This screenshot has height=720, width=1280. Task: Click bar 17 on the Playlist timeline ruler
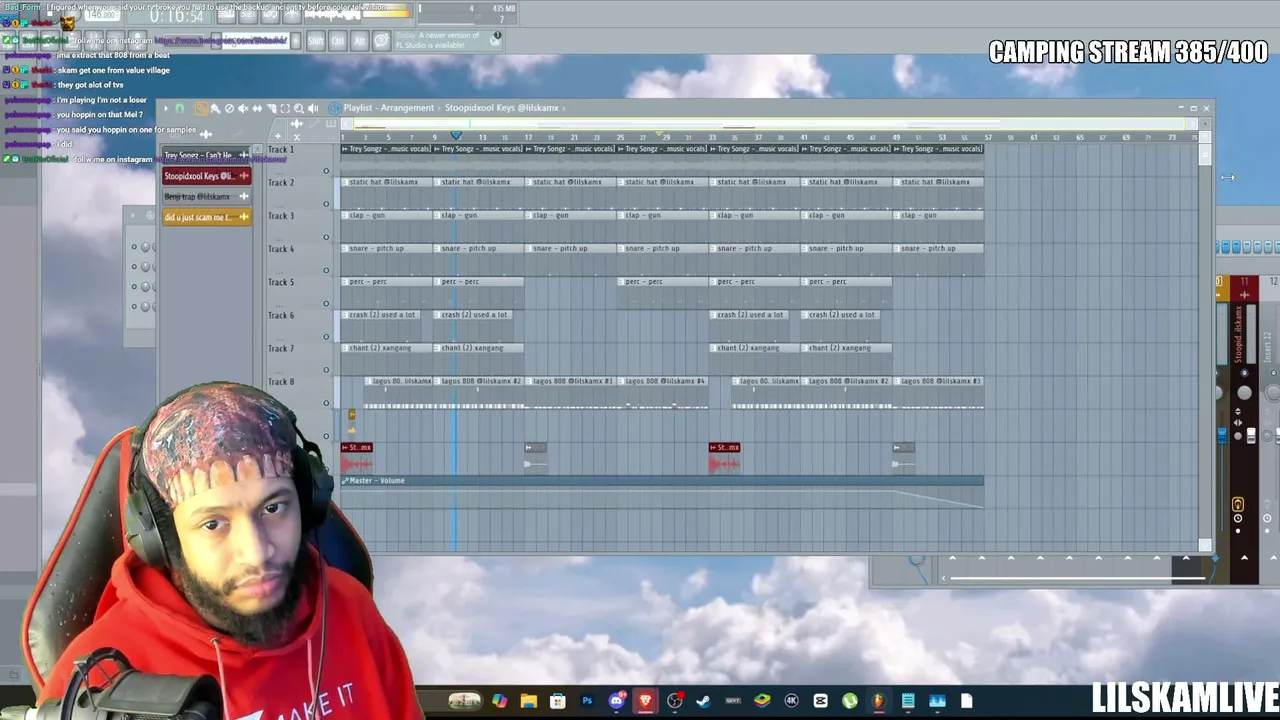coord(528,137)
